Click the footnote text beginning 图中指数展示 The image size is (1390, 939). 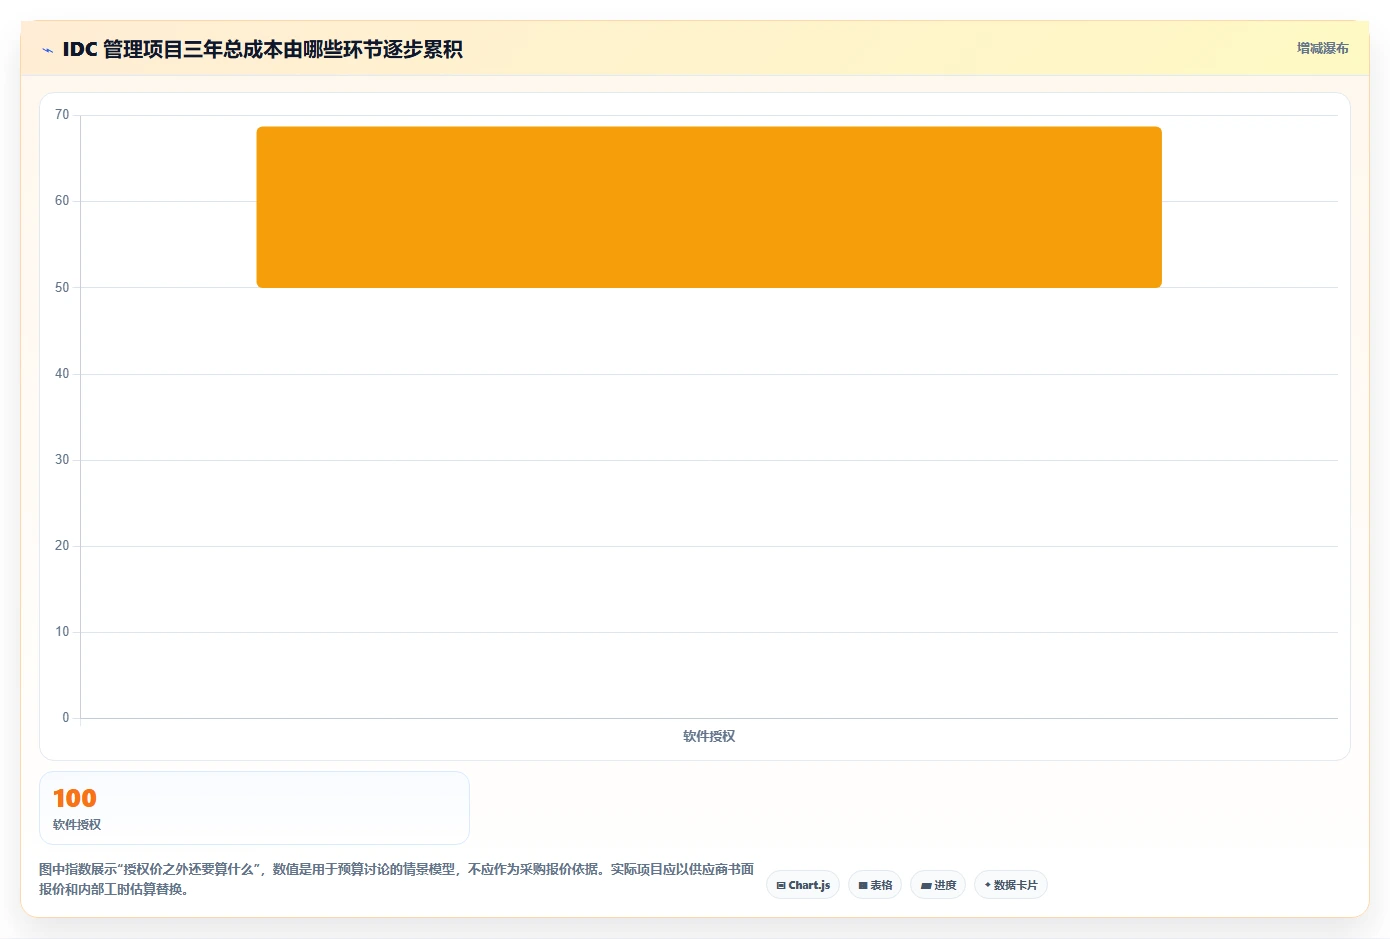[x=397, y=879]
